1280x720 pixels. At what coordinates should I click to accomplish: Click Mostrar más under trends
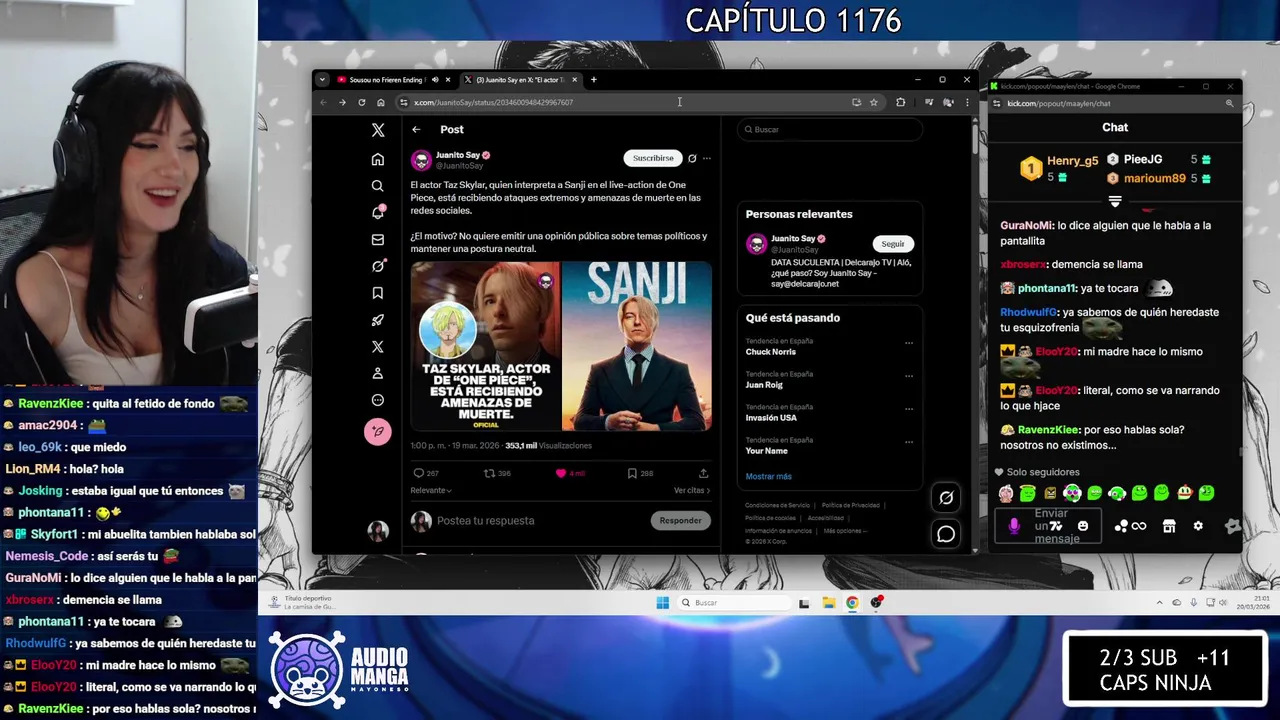click(x=768, y=476)
